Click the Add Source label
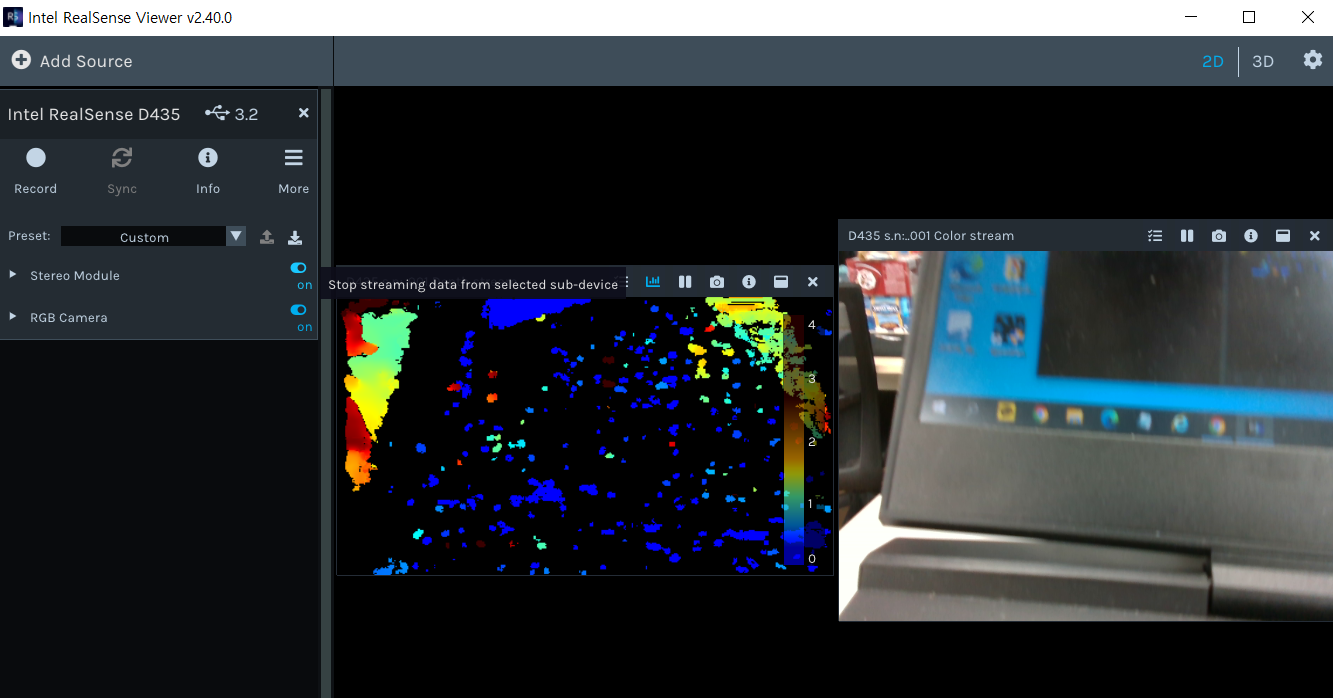Screen dimensions: 1333x698 (x=86, y=61)
